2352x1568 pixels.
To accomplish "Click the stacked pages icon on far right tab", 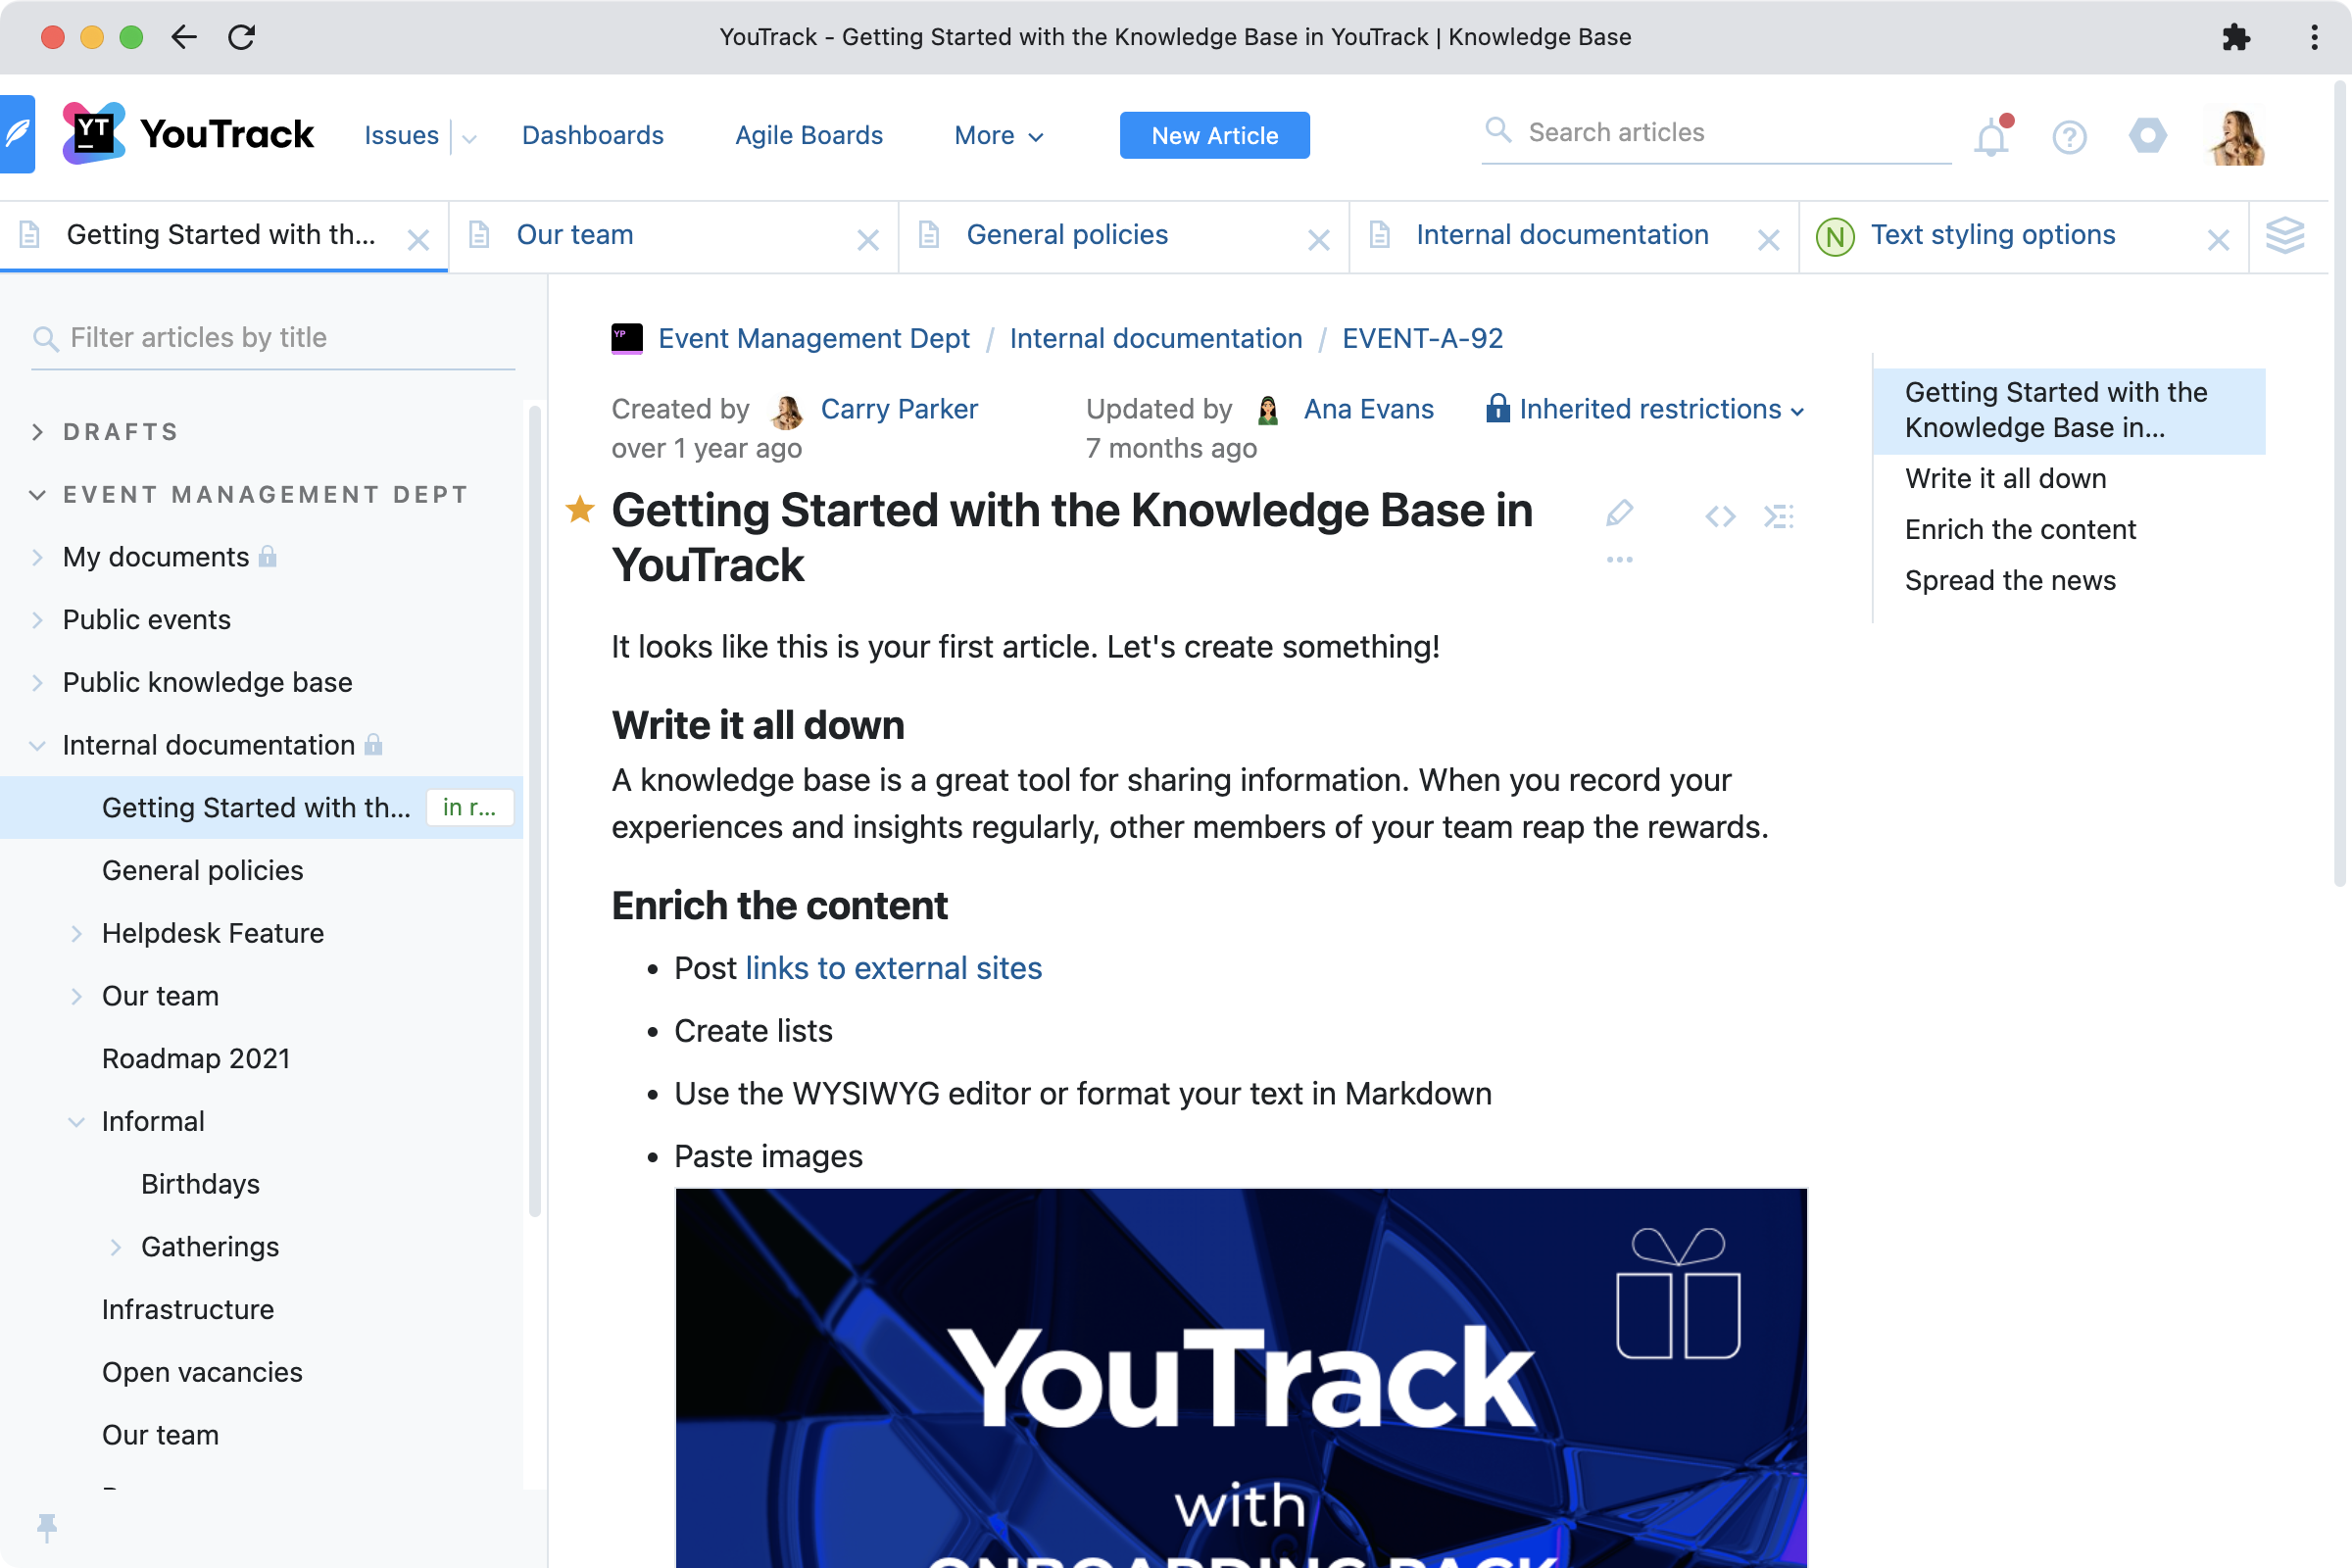I will click(x=2285, y=236).
